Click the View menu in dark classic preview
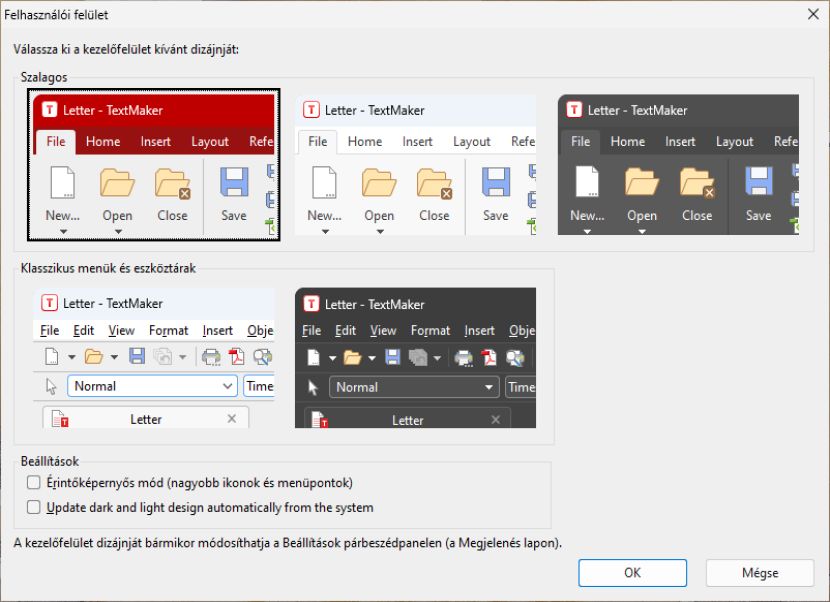 [383, 330]
